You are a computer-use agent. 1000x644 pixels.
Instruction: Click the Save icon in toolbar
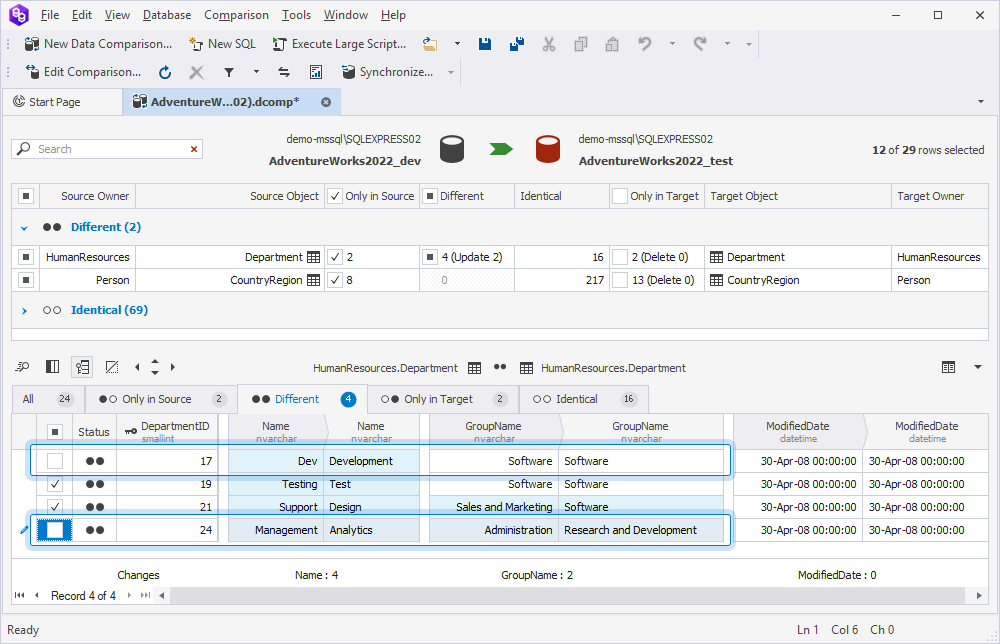click(x=485, y=44)
